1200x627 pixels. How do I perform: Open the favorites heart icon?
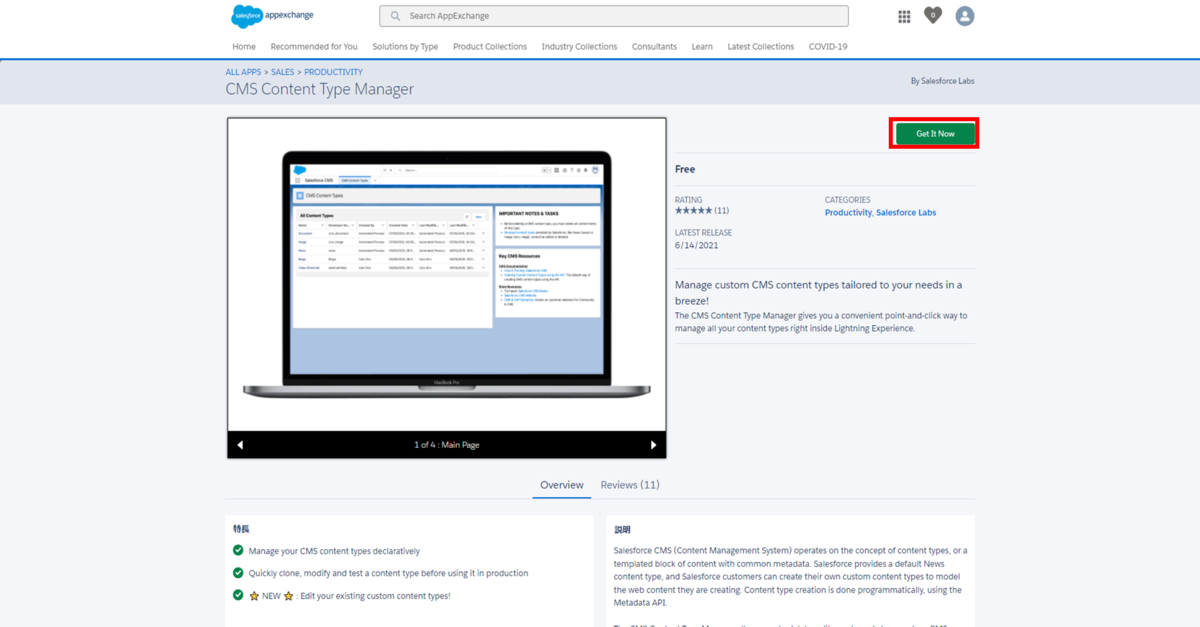pyautogui.click(x=933, y=15)
